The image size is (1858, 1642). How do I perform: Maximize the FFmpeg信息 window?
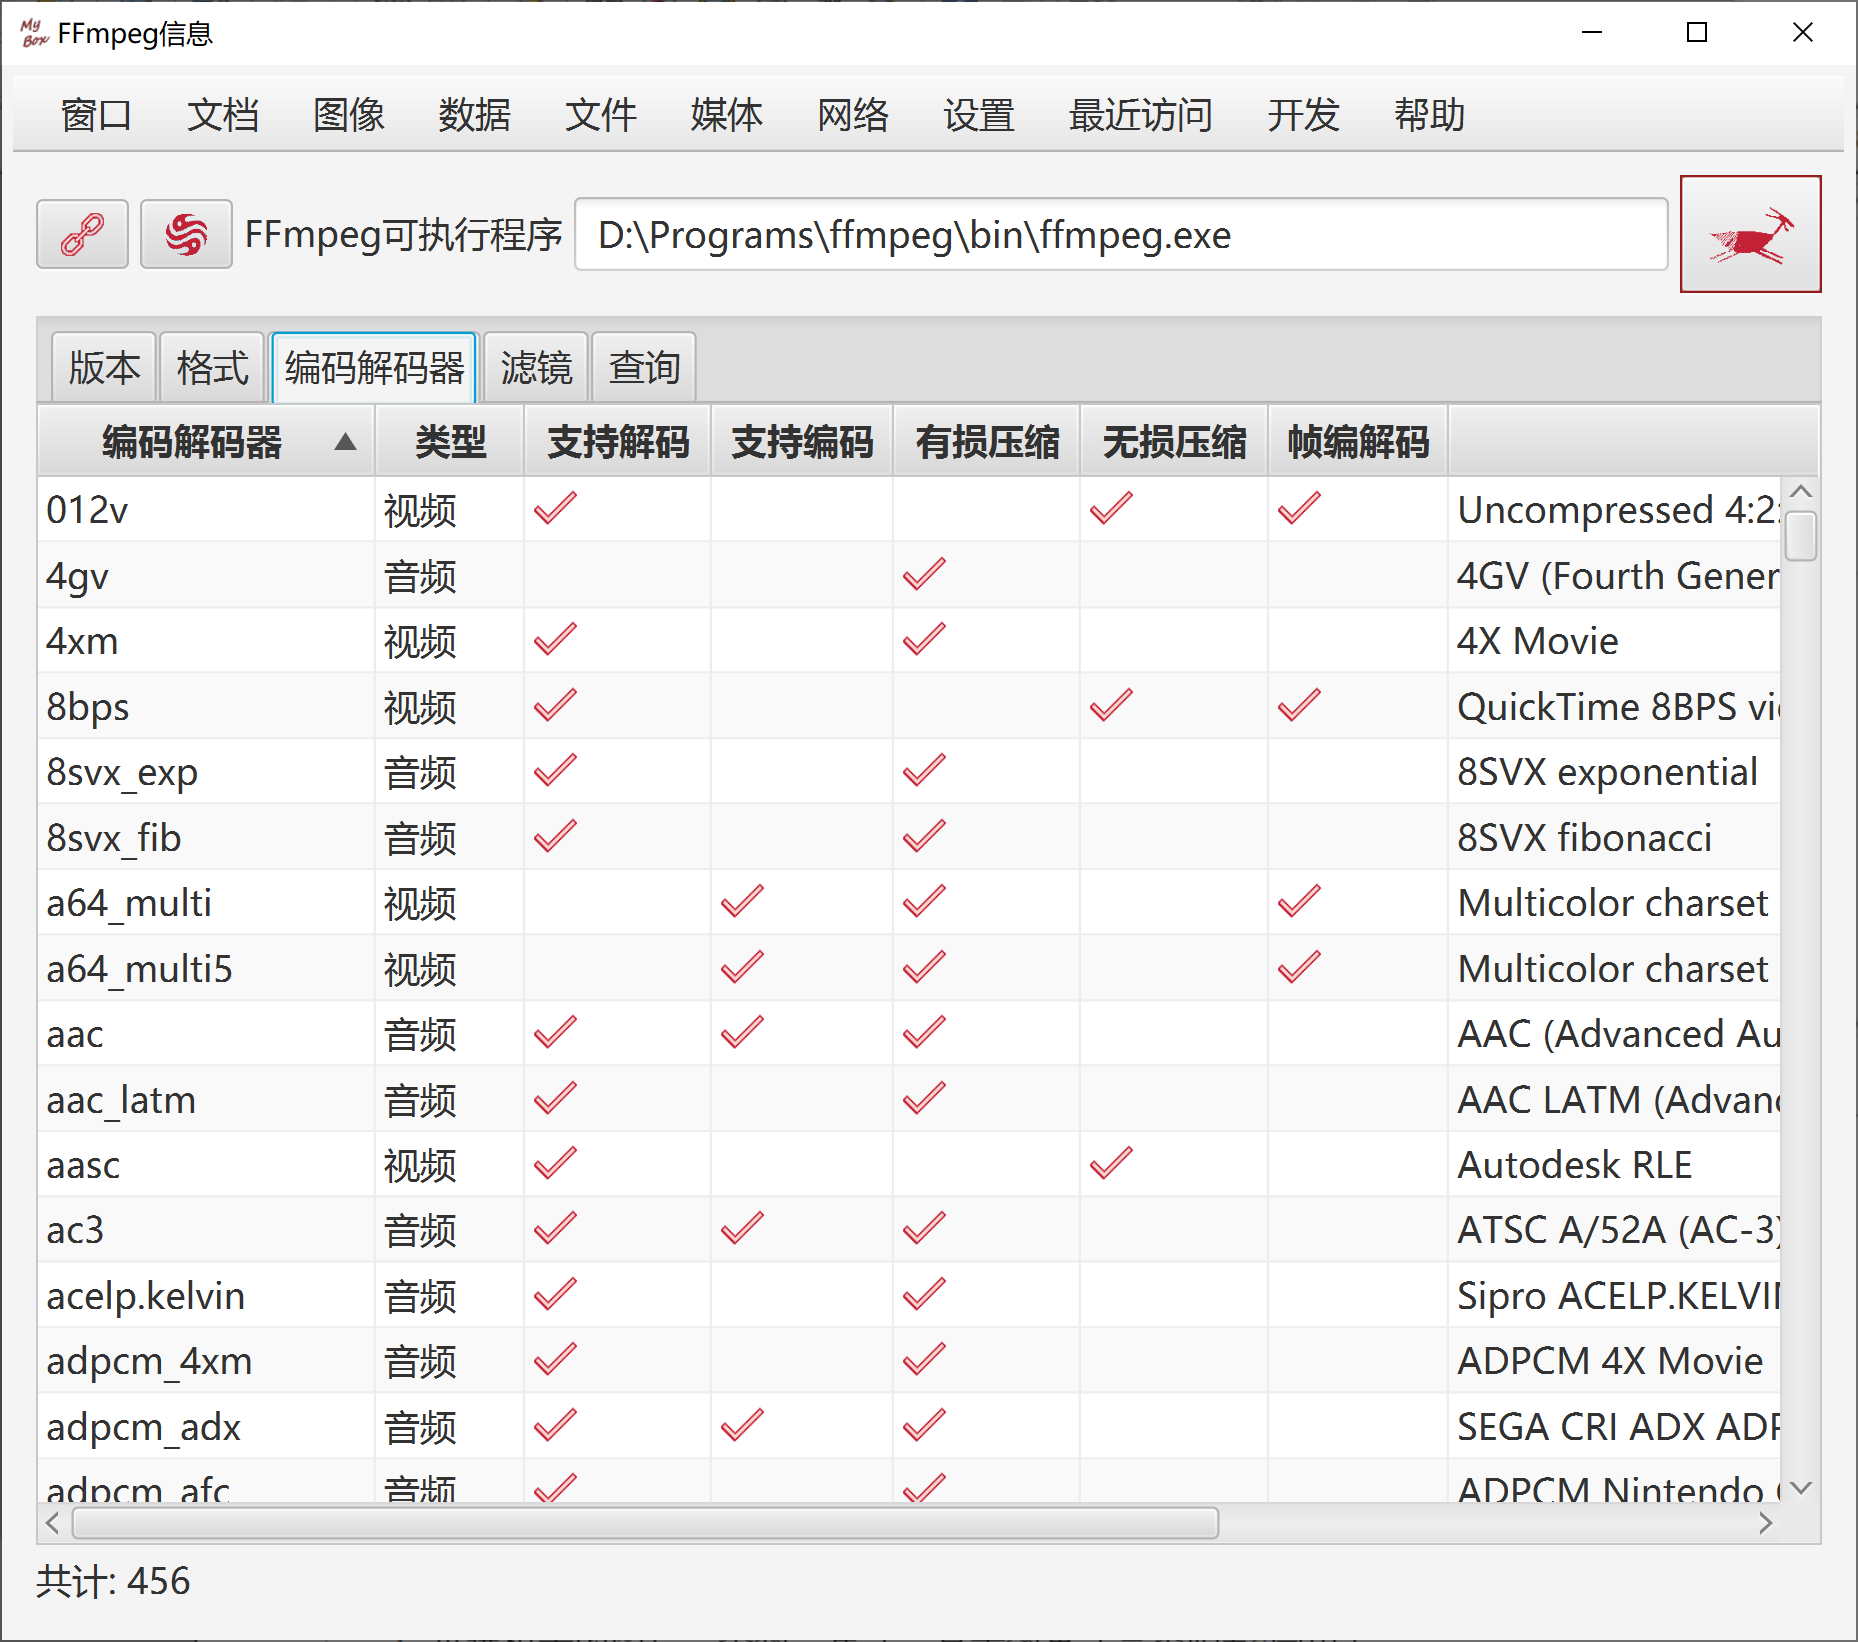click(1697, 33)
